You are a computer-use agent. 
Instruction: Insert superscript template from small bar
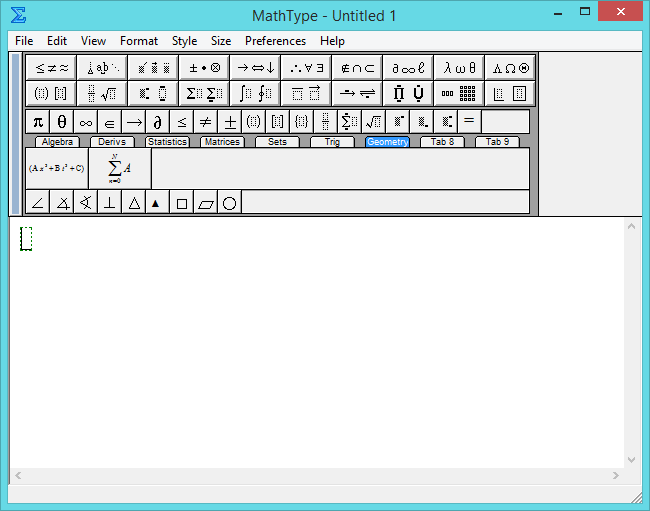click(x=398, y=122)
